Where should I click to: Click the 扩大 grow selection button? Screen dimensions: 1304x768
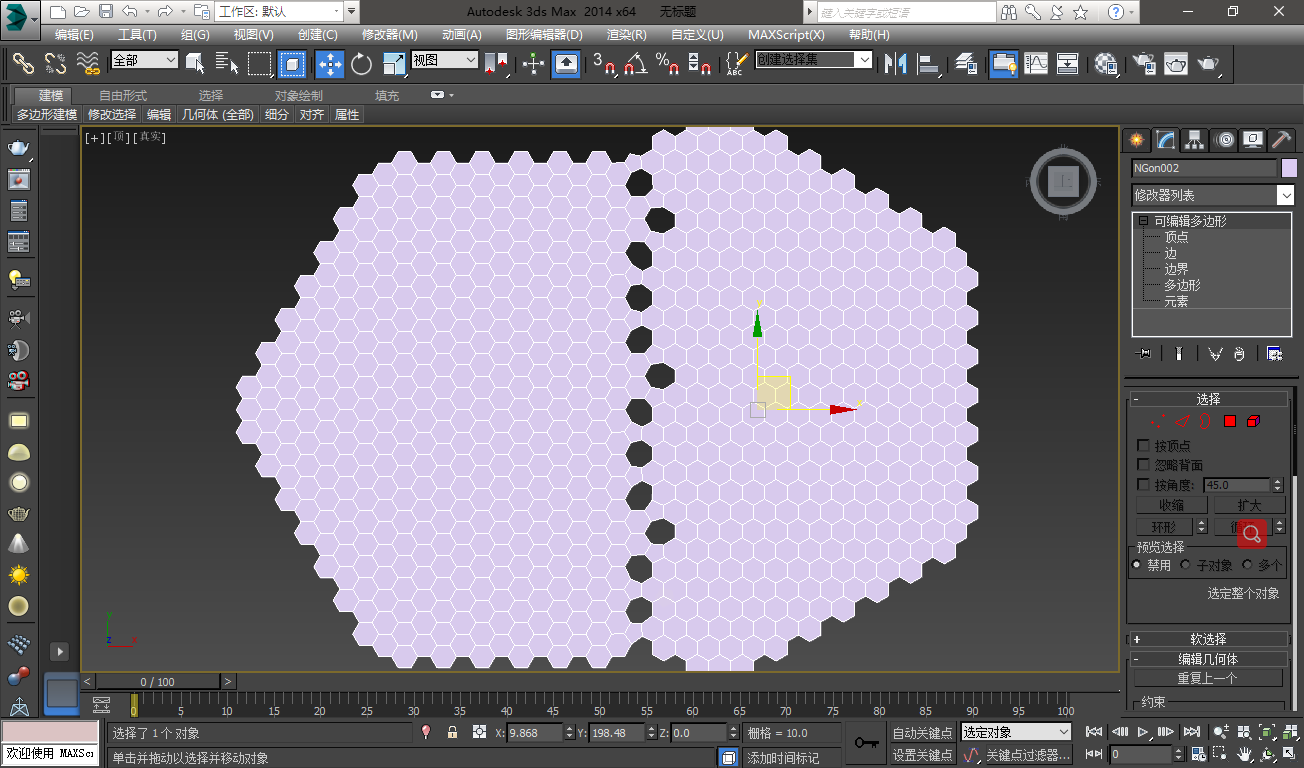point(1250,506)
